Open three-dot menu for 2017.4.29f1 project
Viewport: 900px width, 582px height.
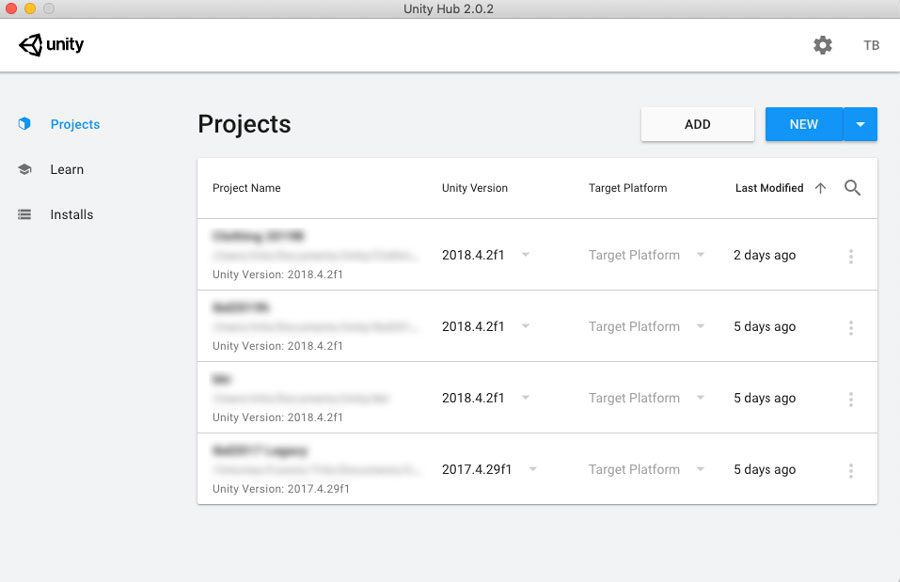[x=851, y=471]
